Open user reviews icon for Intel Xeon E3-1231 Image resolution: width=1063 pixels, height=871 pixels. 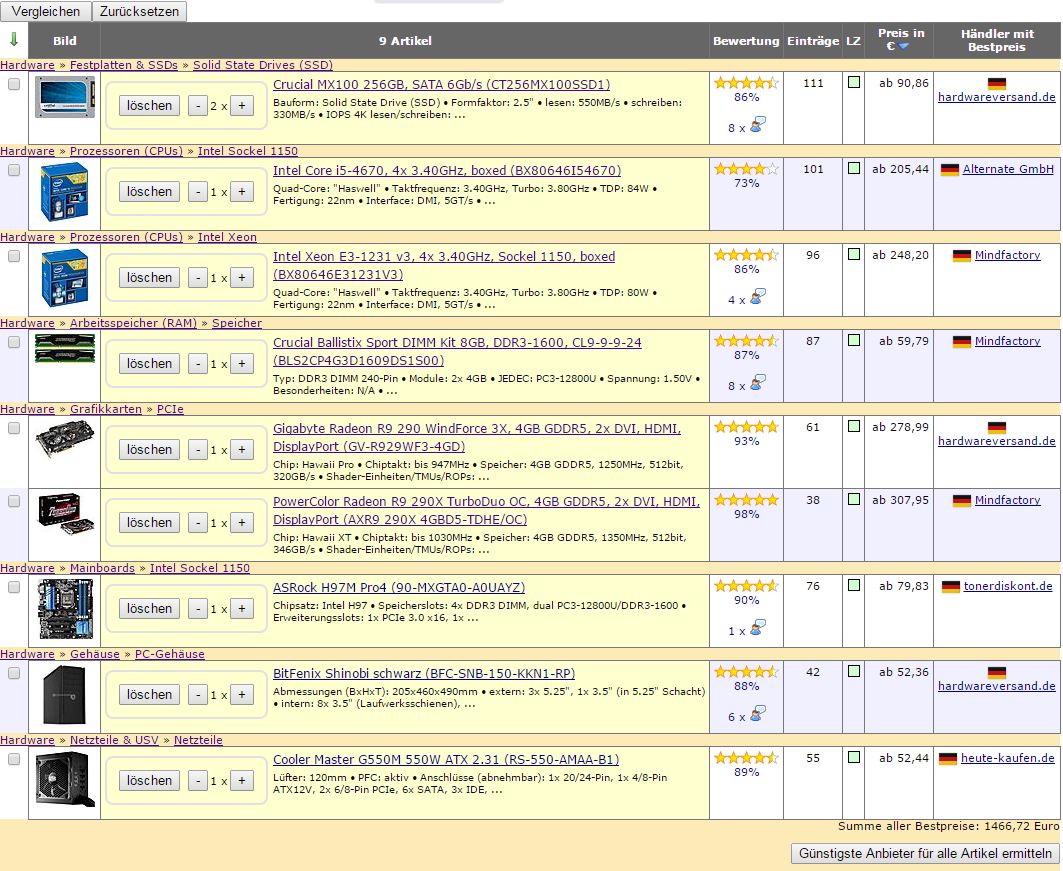pos(758,298)
